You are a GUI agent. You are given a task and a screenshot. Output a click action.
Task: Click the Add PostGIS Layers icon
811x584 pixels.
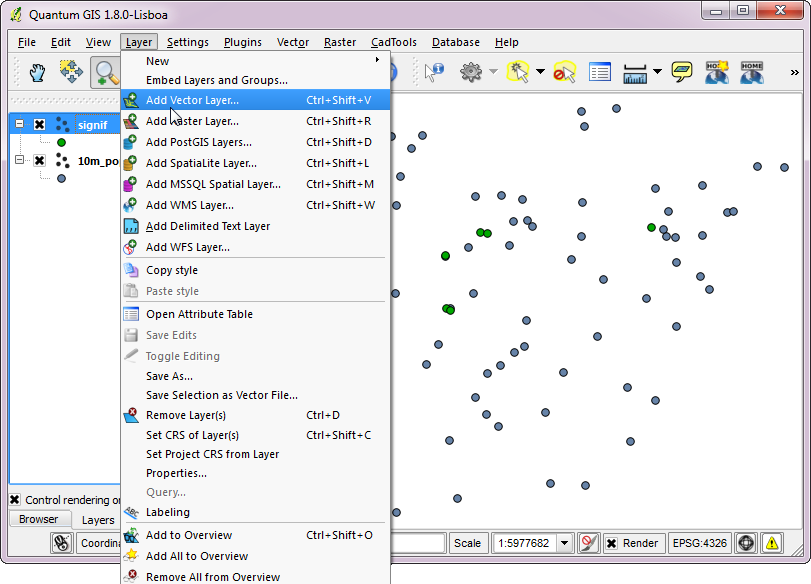130,142
